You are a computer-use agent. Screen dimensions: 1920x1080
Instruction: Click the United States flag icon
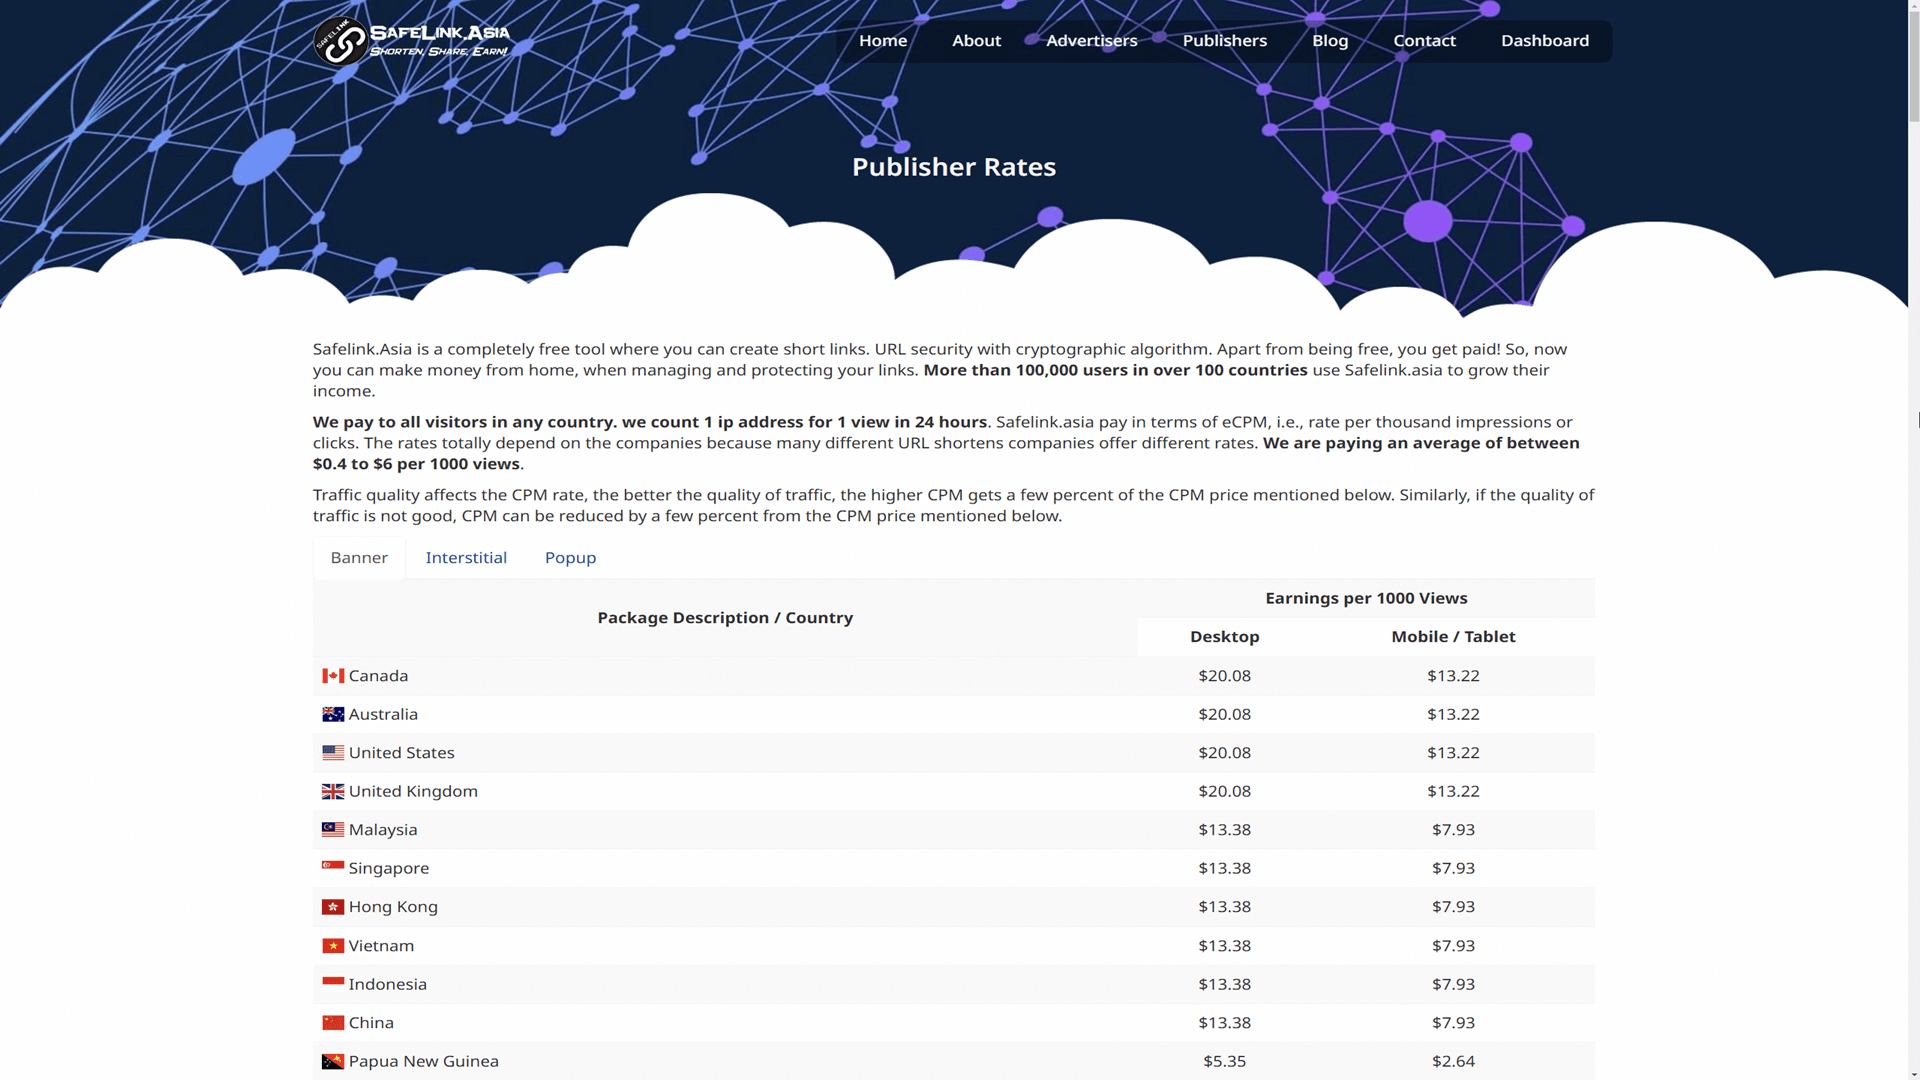(x=331, y=752)
